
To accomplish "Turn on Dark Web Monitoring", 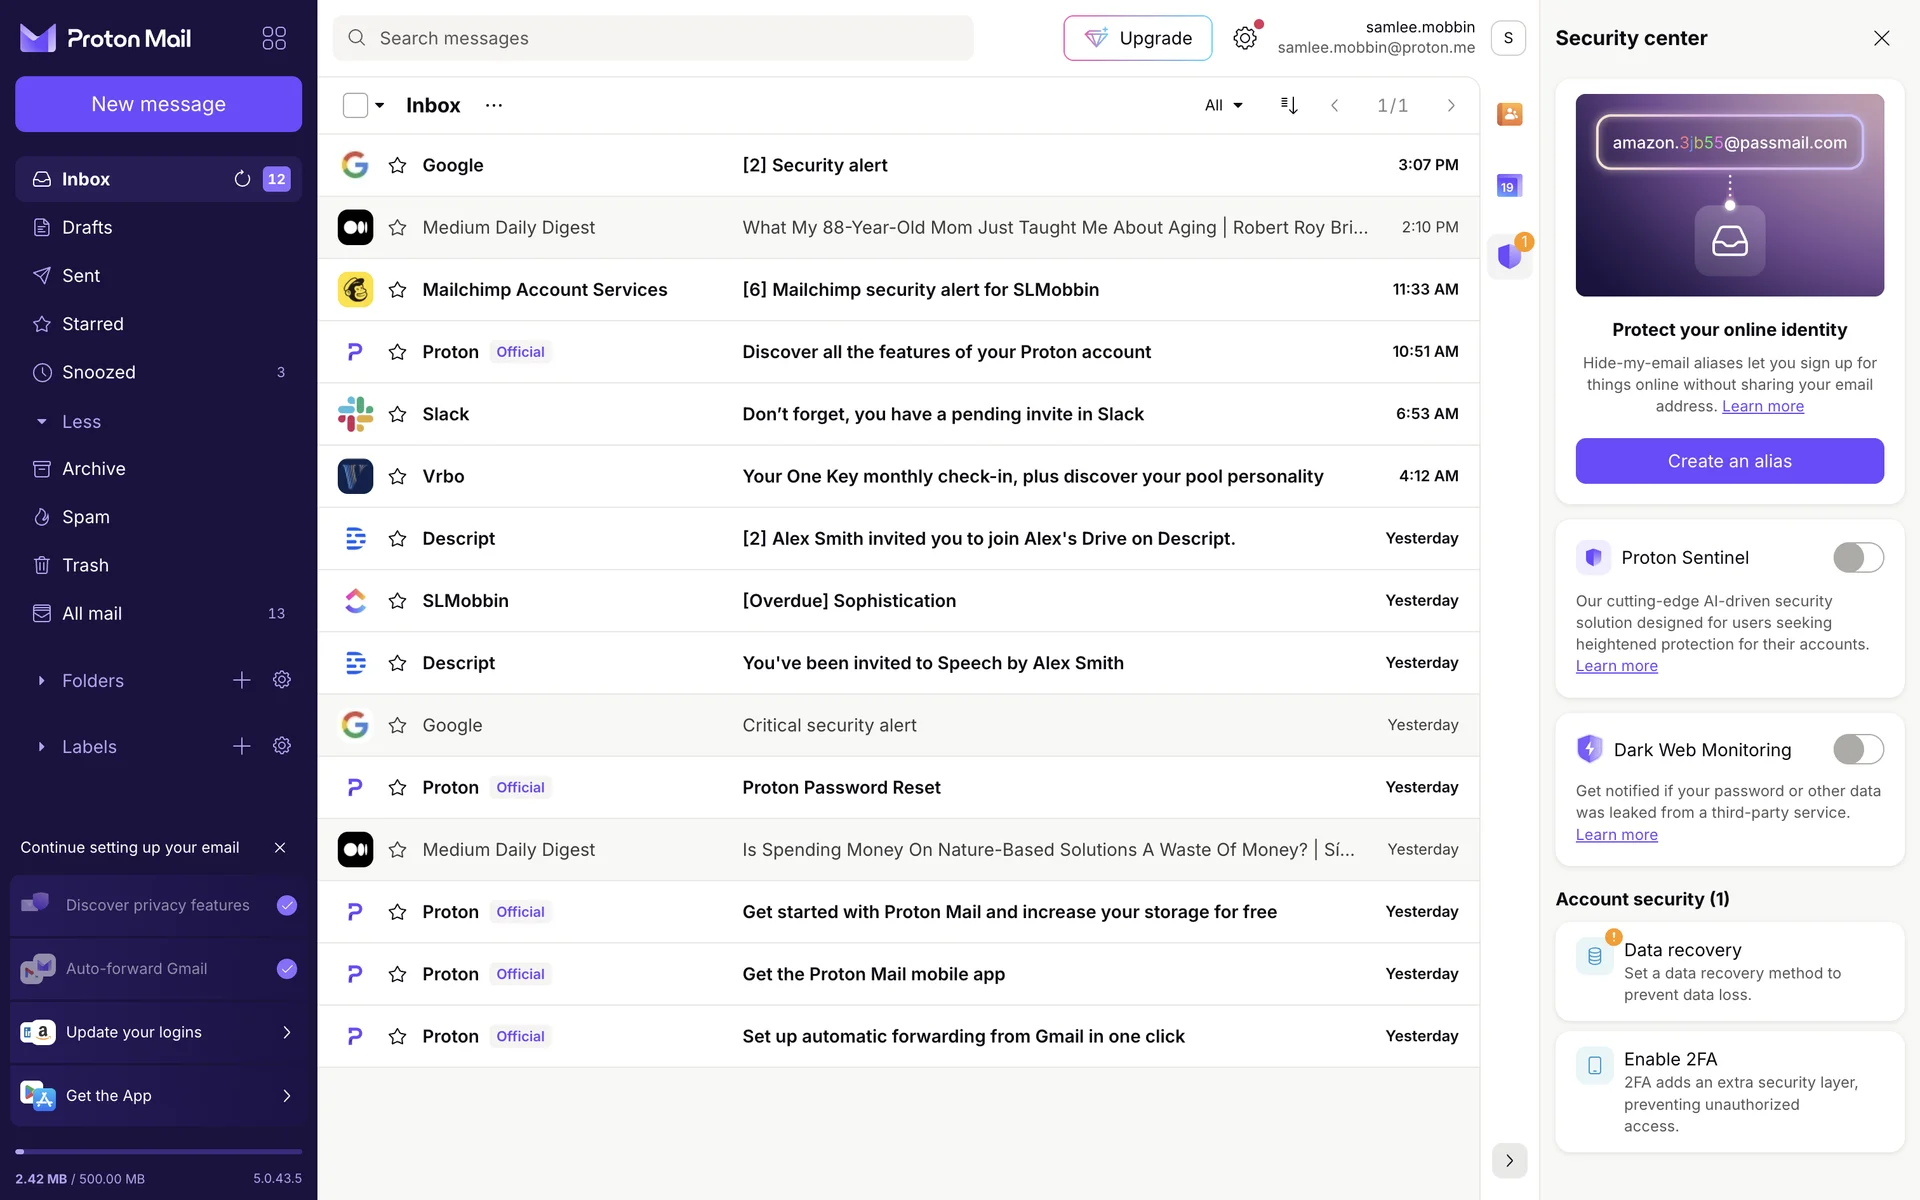I will [1857, 749].
